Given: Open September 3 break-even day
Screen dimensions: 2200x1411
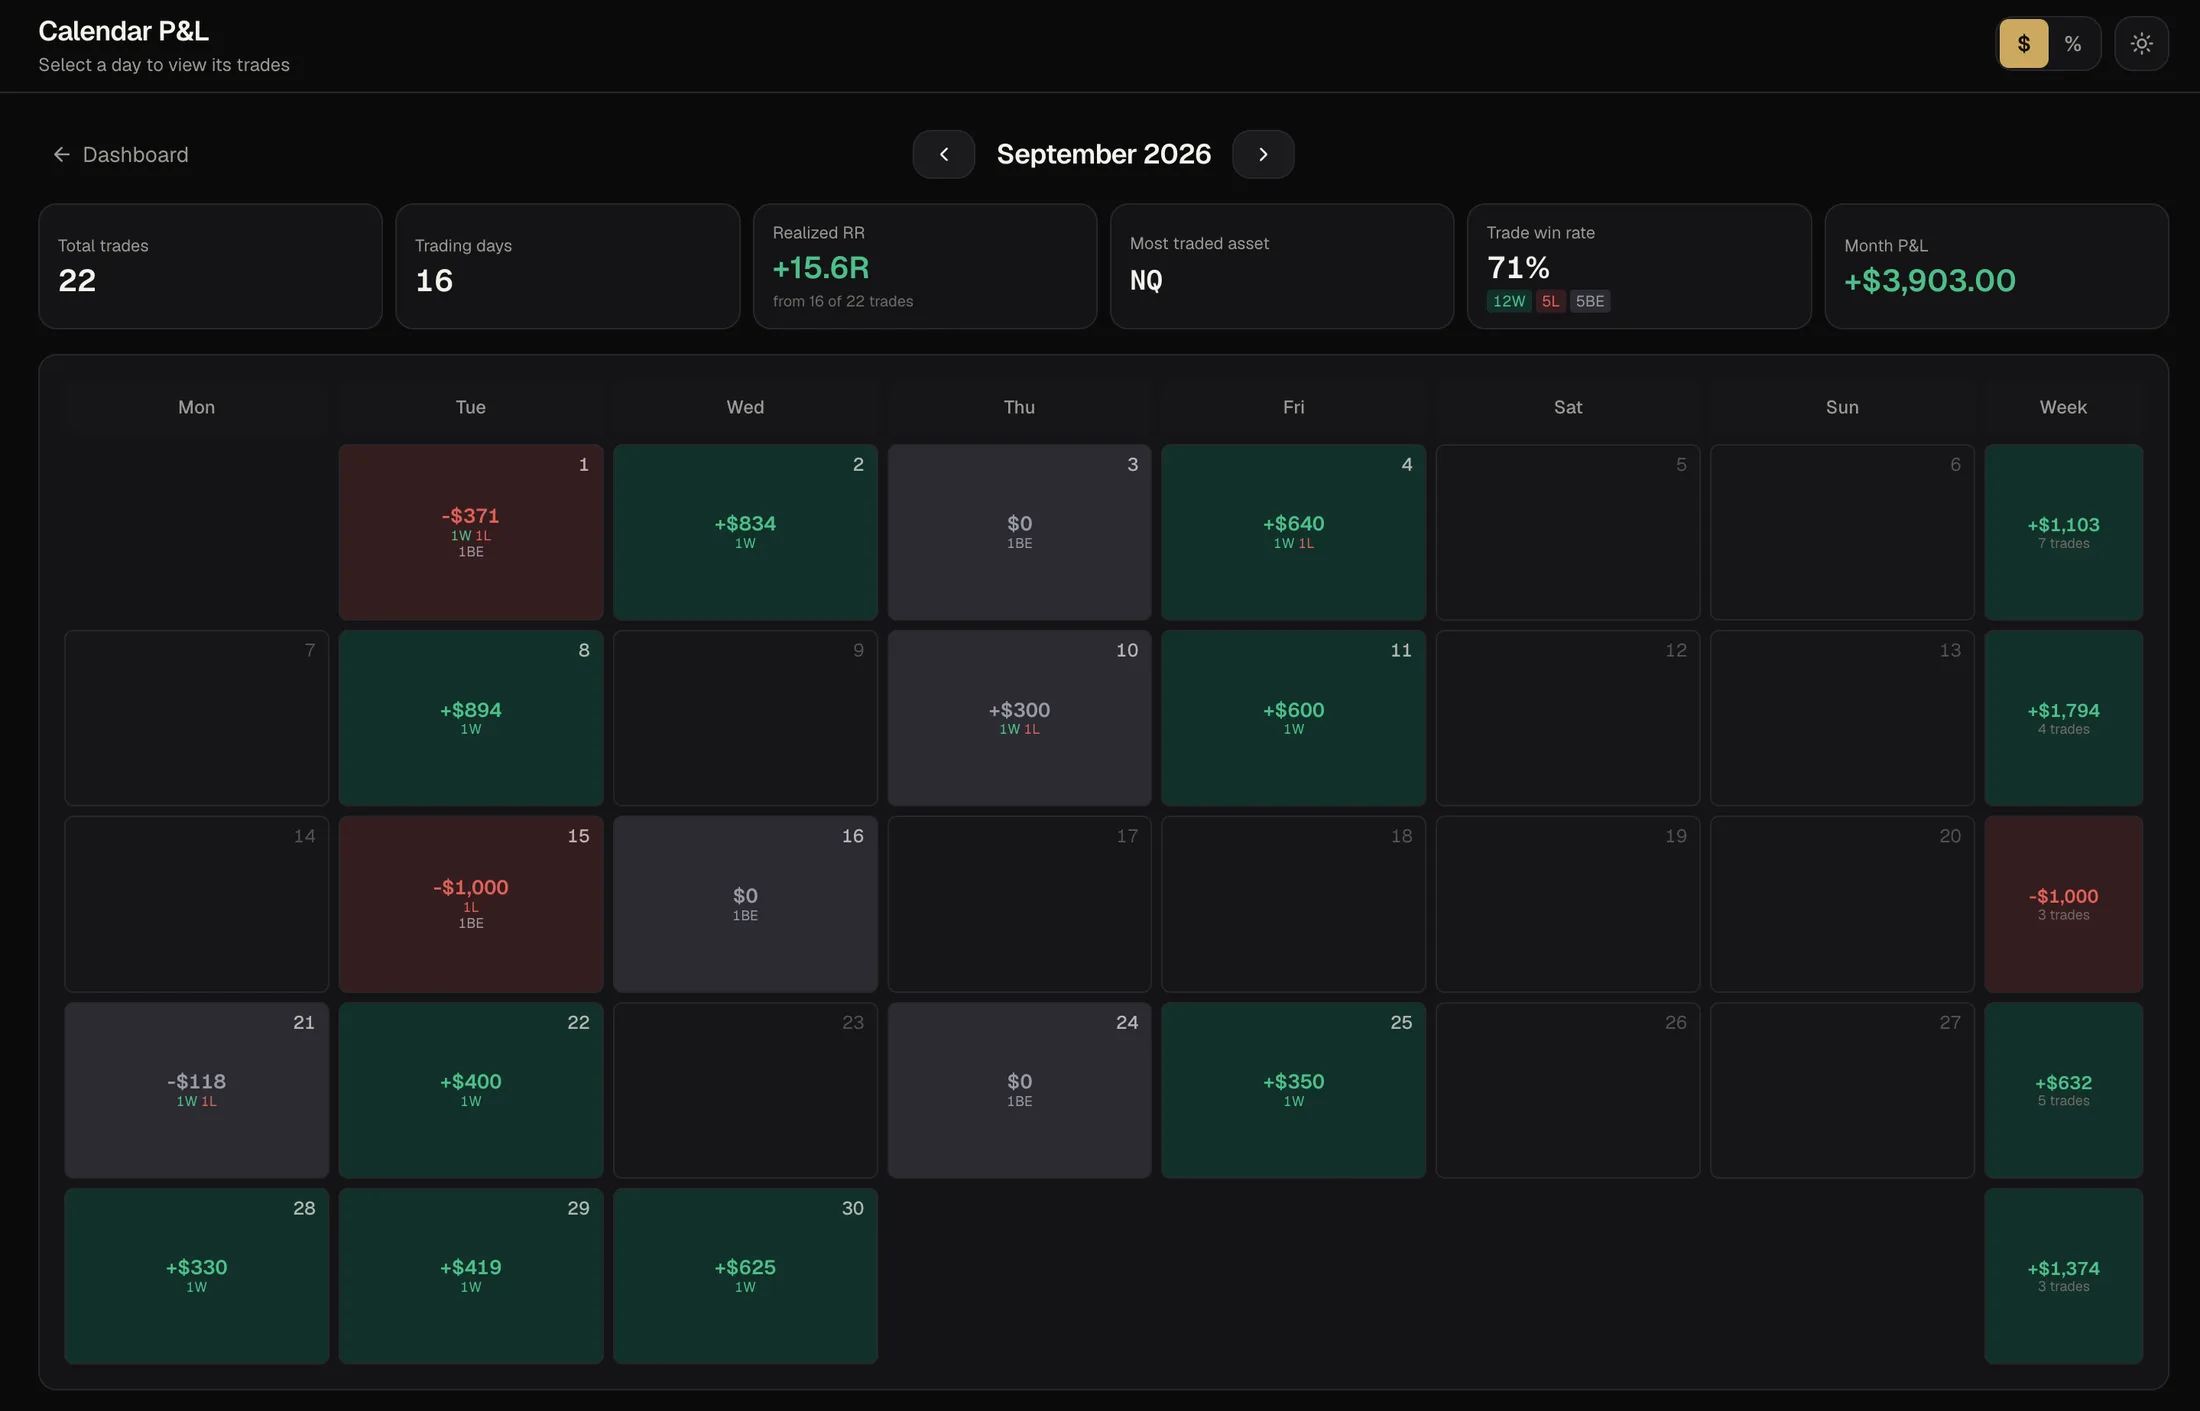Looking at the screenshot, I should pos(1019,532).
